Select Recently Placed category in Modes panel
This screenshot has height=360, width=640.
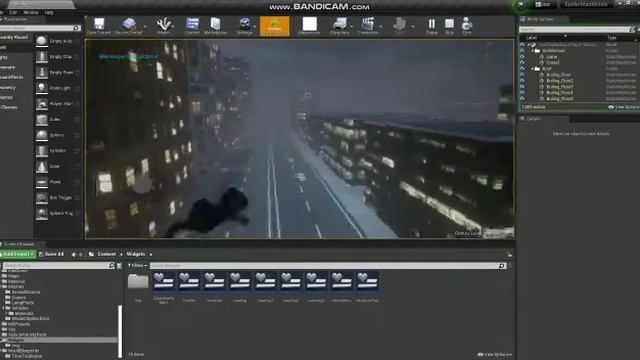point(15,37)
